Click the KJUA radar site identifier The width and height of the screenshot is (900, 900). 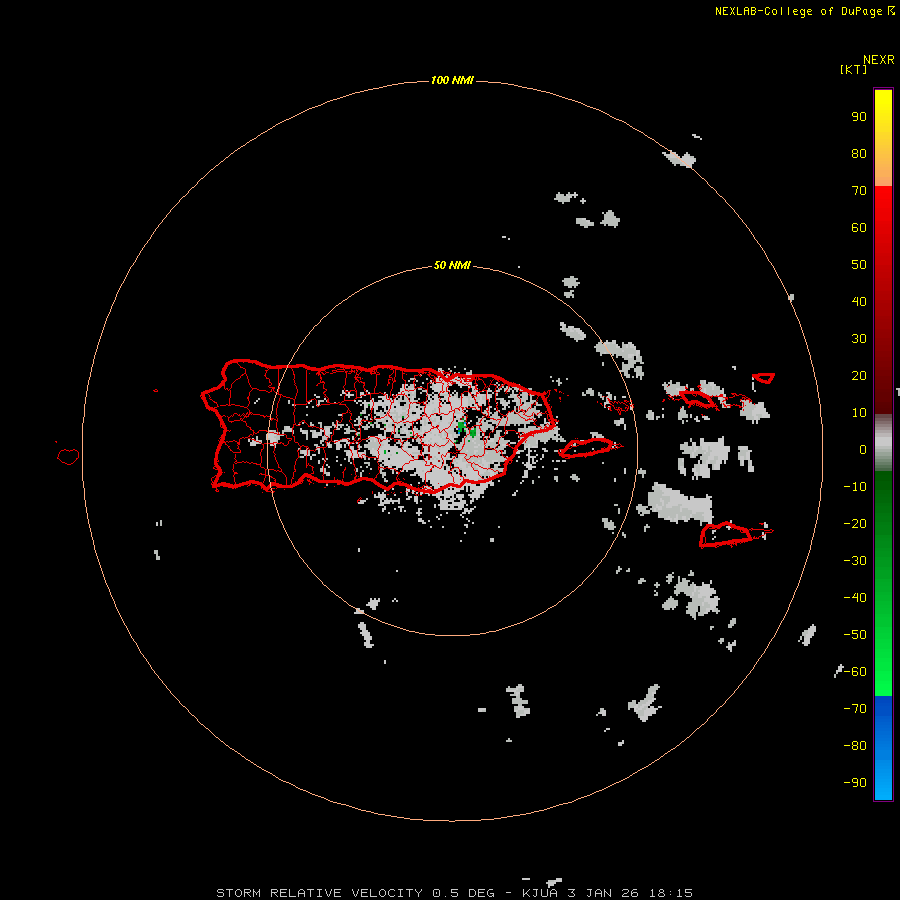click(540, 893)
